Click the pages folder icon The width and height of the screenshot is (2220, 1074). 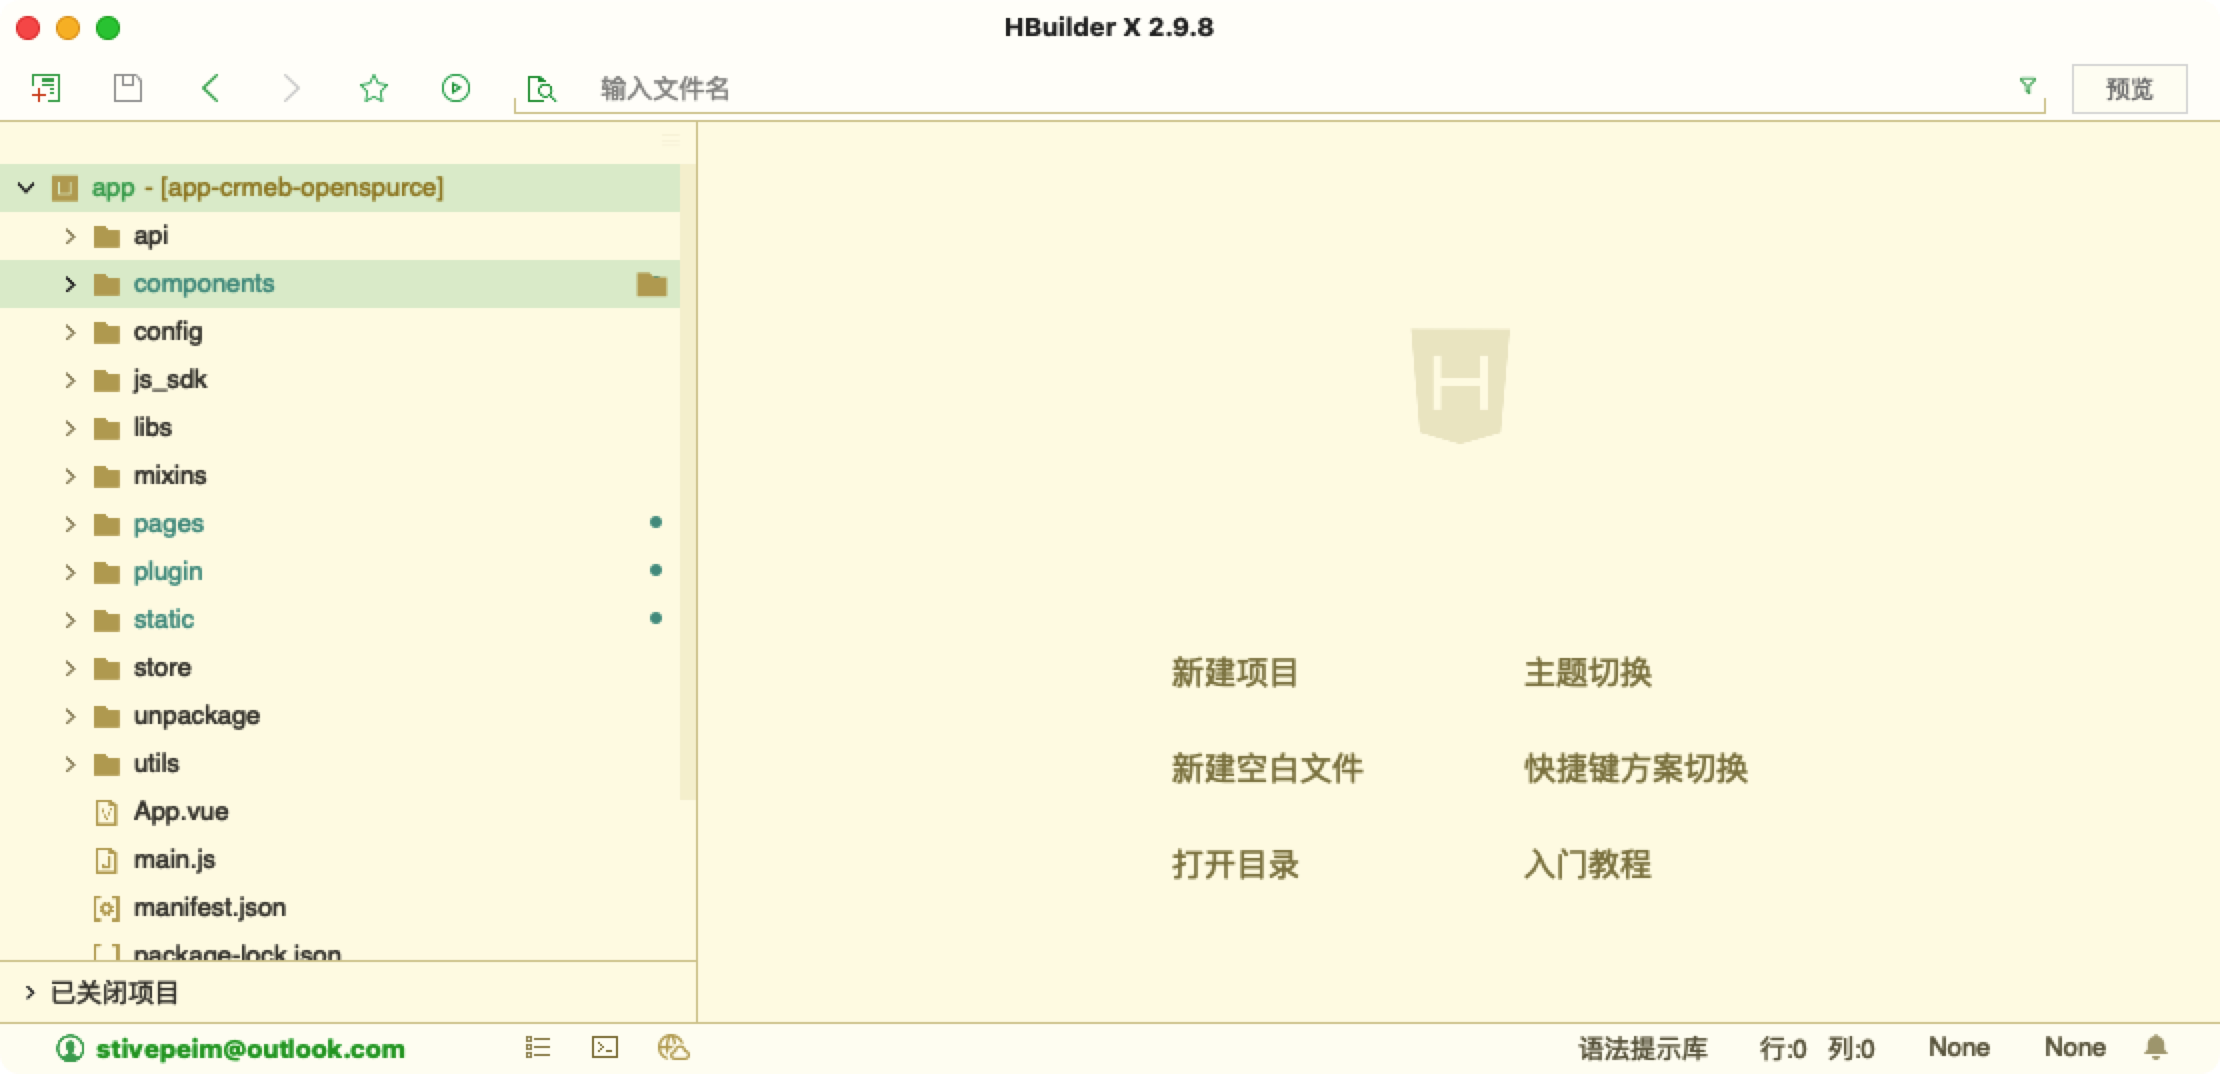(106, 524)
